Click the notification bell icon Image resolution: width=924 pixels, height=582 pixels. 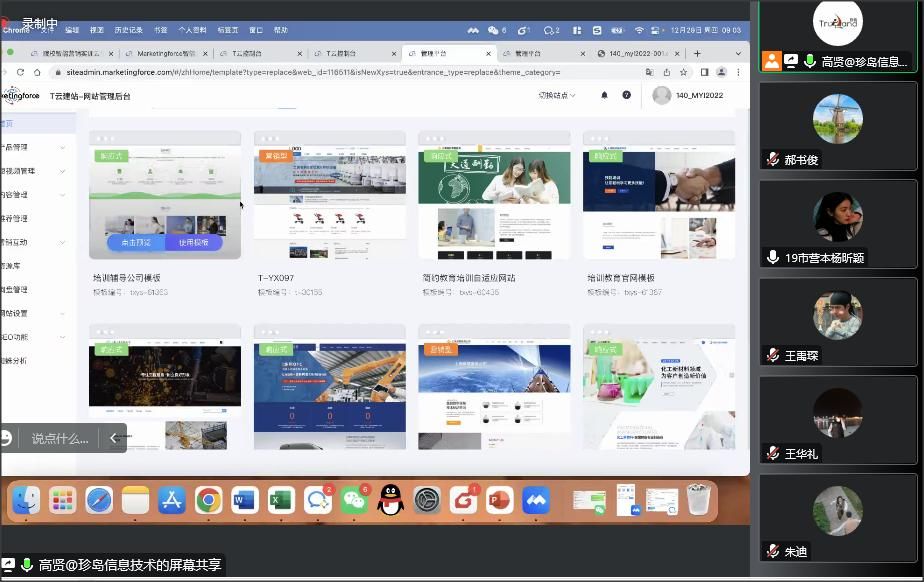pyautogui.click(x=604, y=96)
